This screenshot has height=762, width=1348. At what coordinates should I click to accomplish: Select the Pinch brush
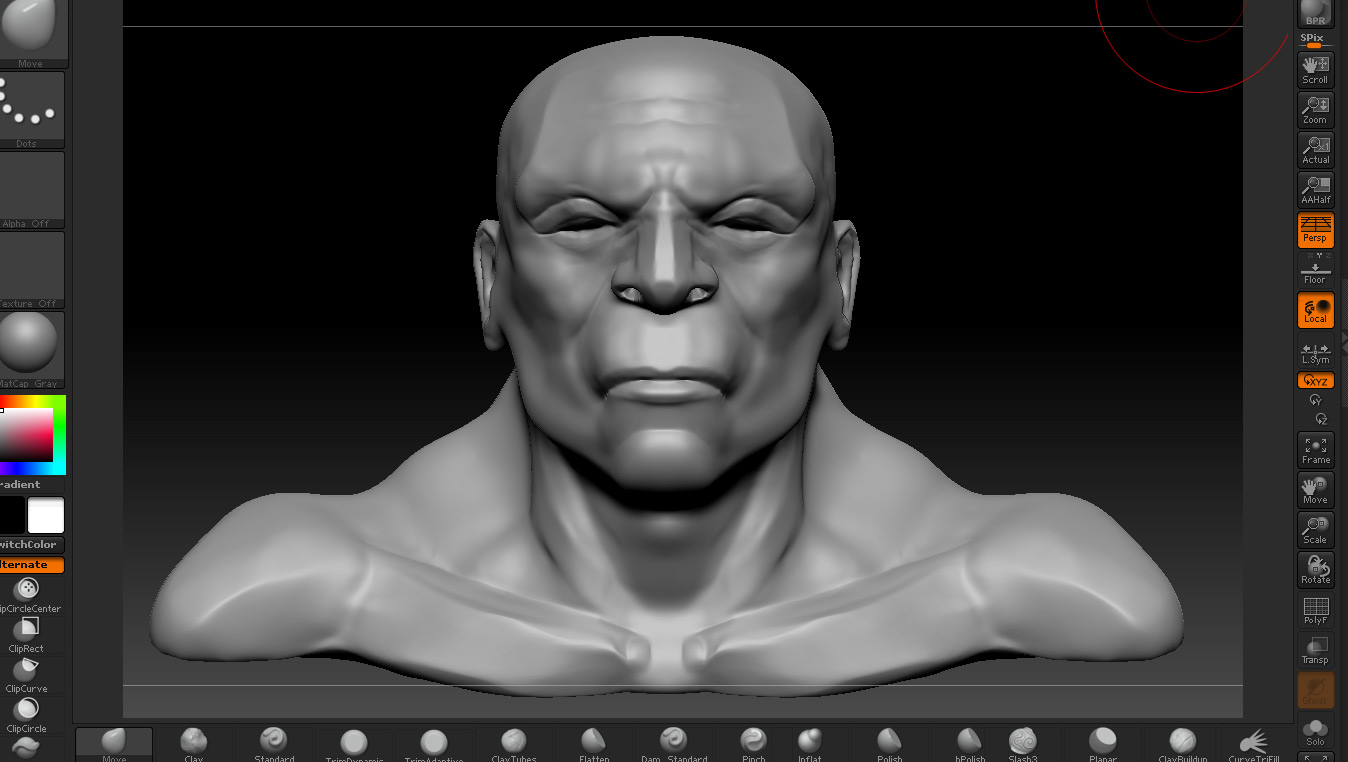754,744
